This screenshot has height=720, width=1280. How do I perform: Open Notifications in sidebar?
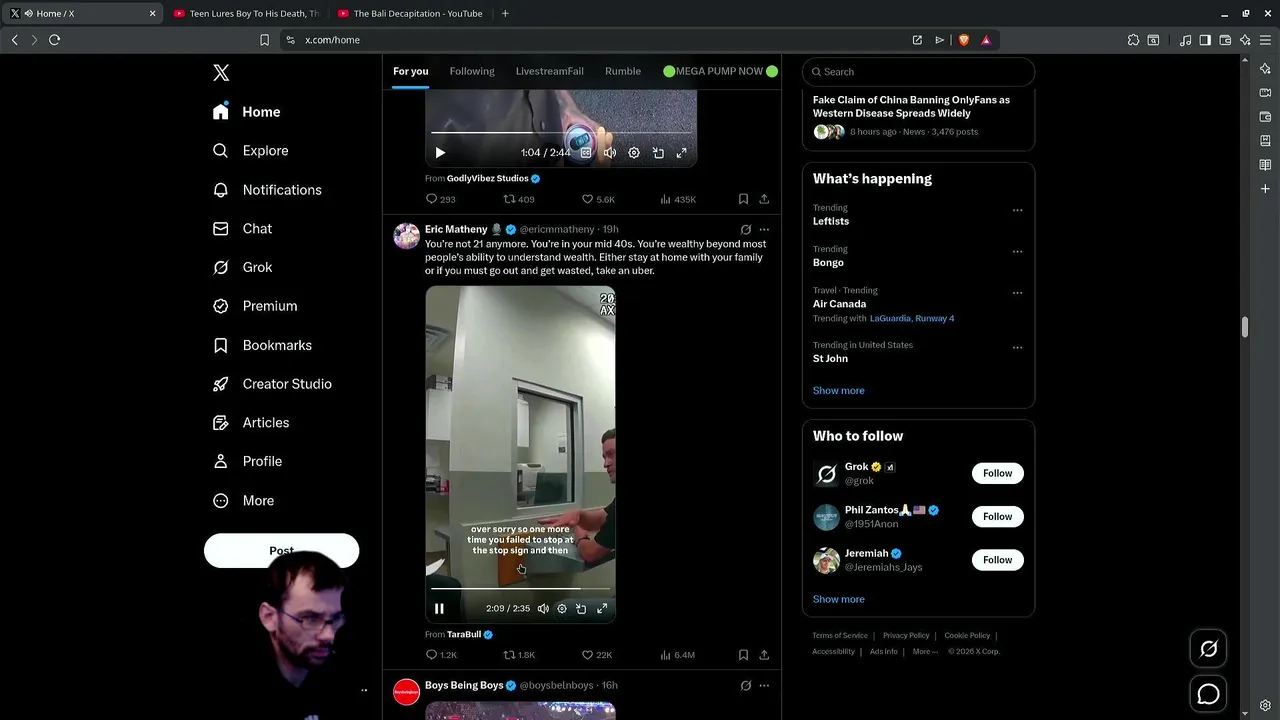point(267,190)
